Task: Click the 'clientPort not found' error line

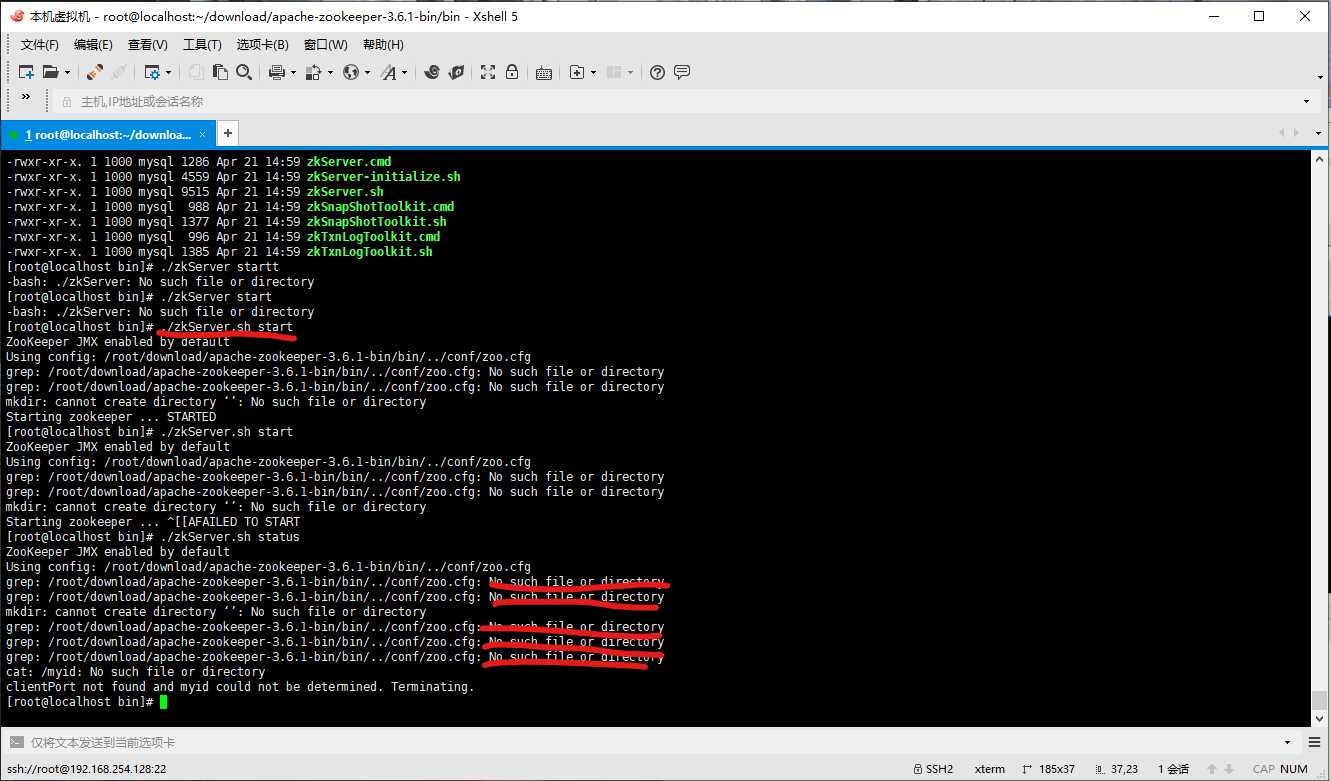Action: [240, 687]
